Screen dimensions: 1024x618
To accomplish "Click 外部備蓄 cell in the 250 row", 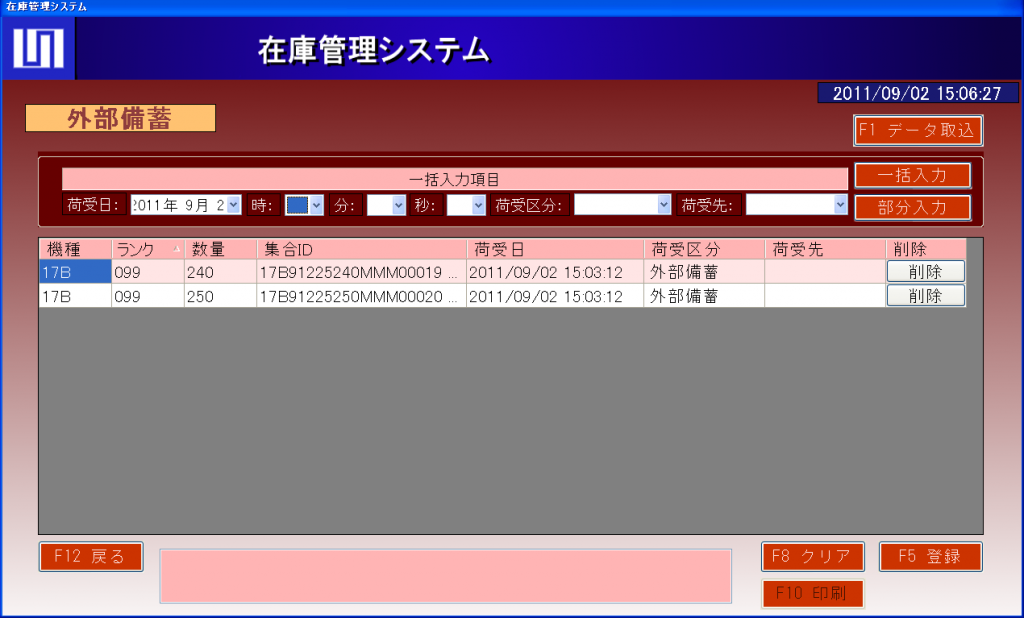I will click(x=704, y=296).
